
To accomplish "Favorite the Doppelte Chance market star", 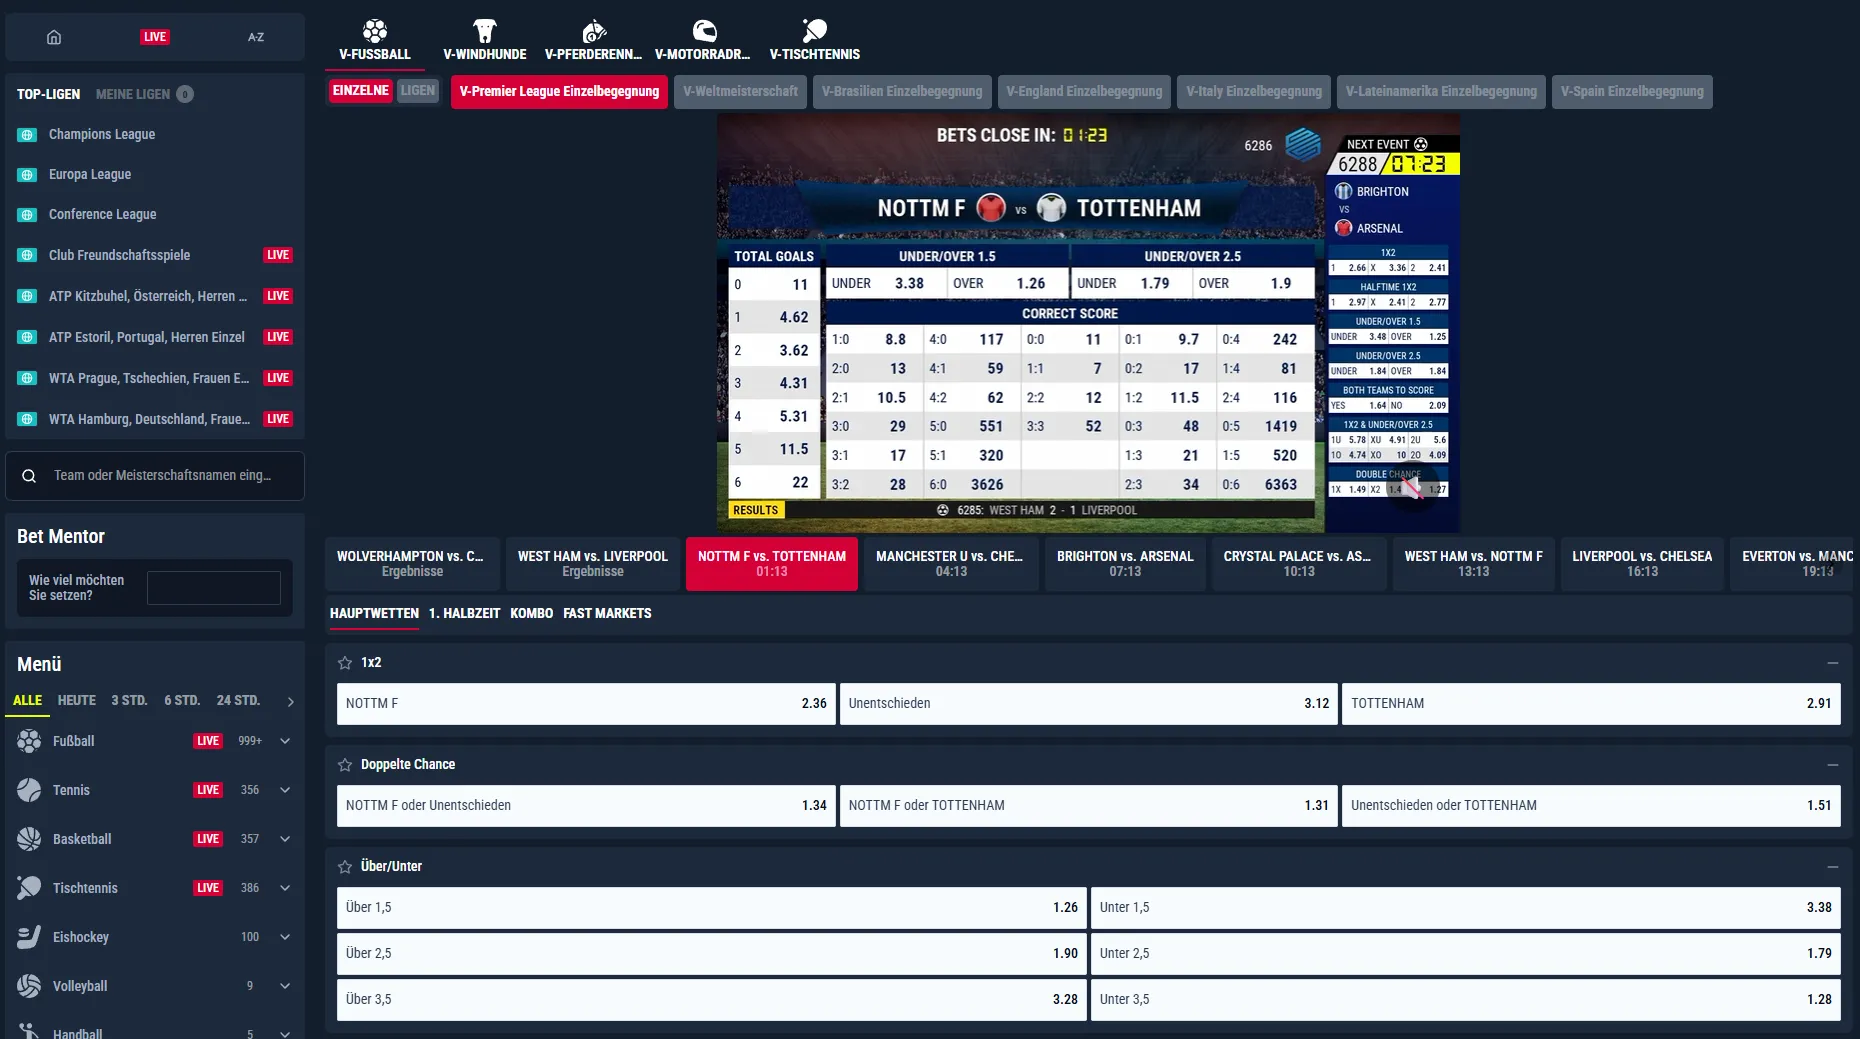I will [x=345, y=765].
